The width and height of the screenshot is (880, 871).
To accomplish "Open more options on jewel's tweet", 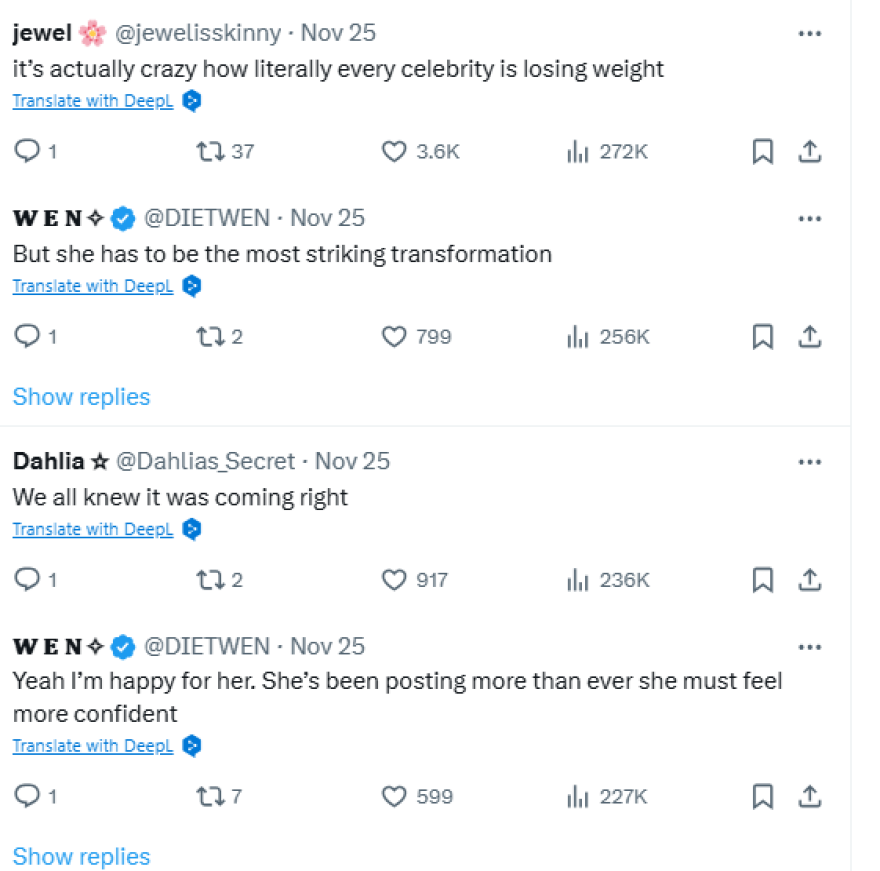I will coord(809,33).
